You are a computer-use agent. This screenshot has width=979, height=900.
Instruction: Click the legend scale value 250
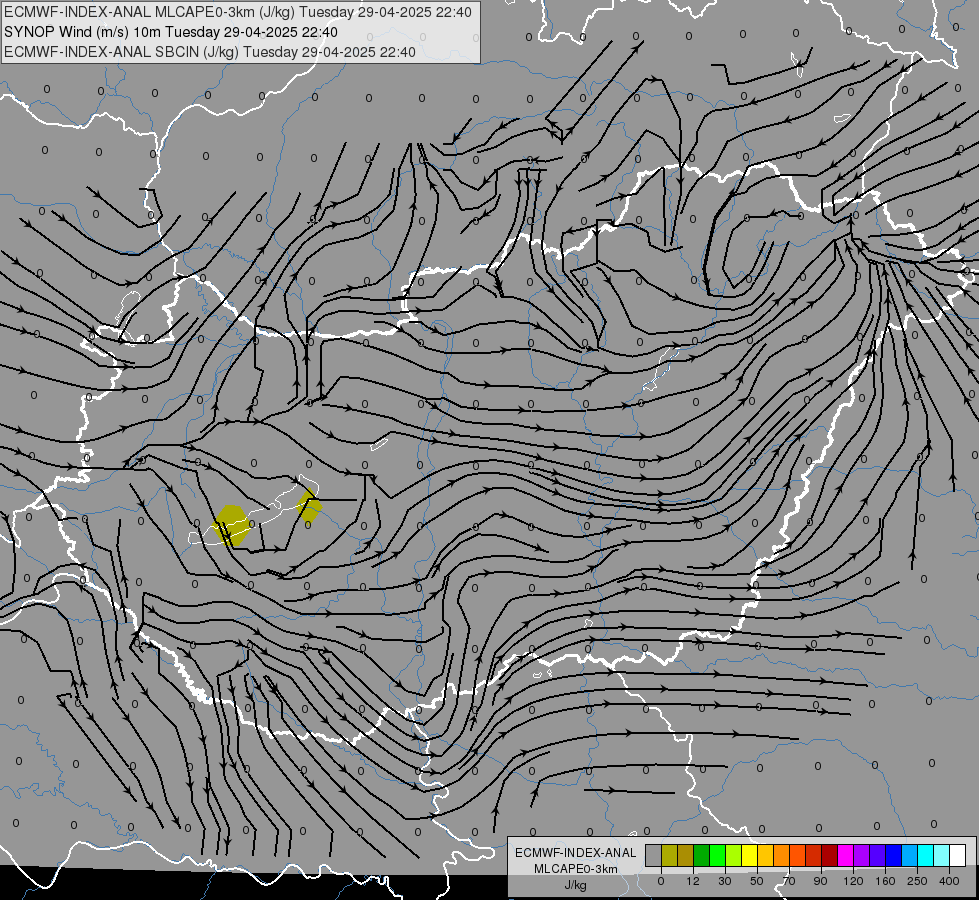coord(917,881)
